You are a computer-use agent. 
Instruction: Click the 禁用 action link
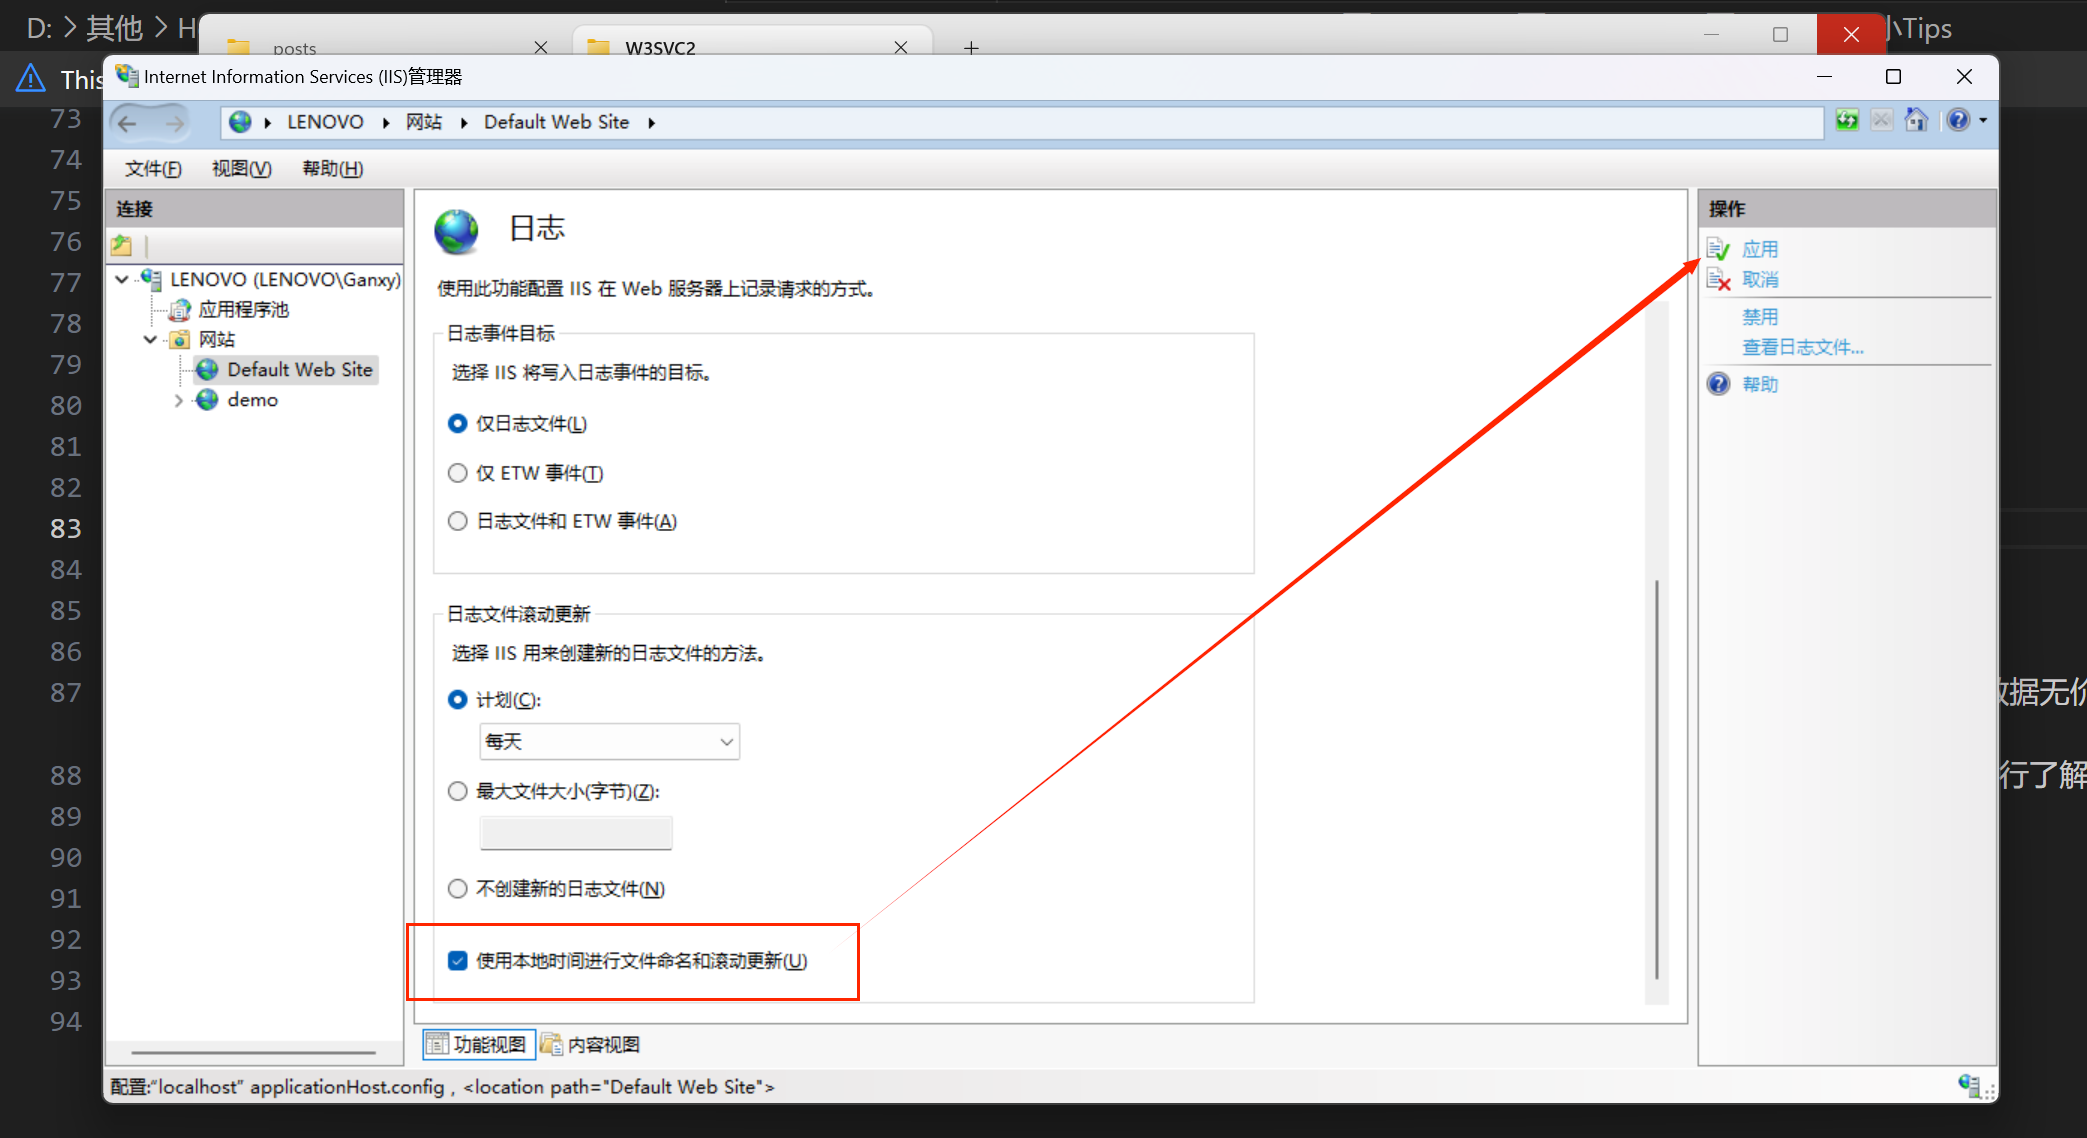tap(1759, 317)
